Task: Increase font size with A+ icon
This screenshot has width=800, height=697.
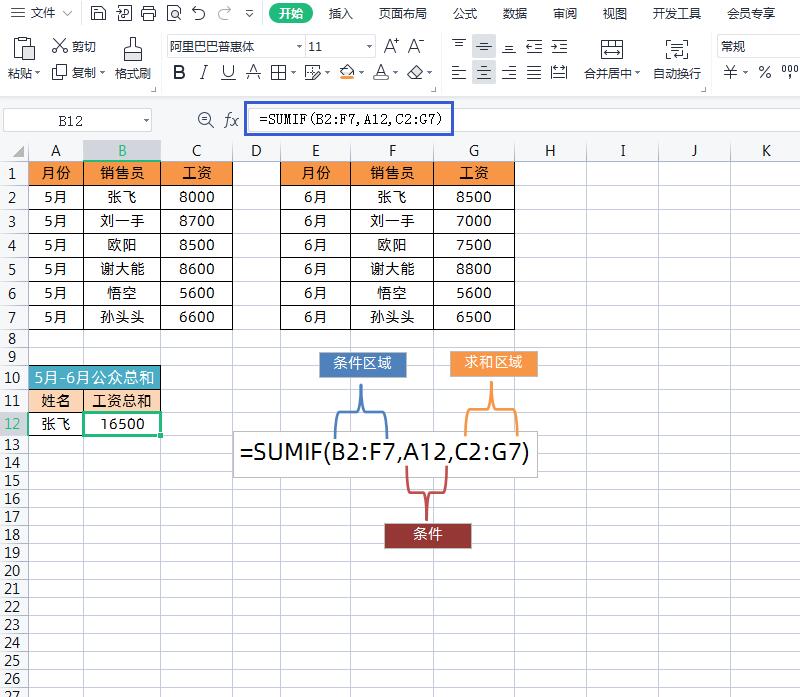Action: [391, 46]
